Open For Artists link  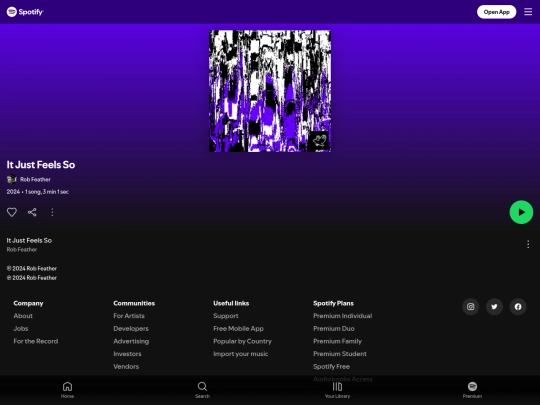click(129, 316)
